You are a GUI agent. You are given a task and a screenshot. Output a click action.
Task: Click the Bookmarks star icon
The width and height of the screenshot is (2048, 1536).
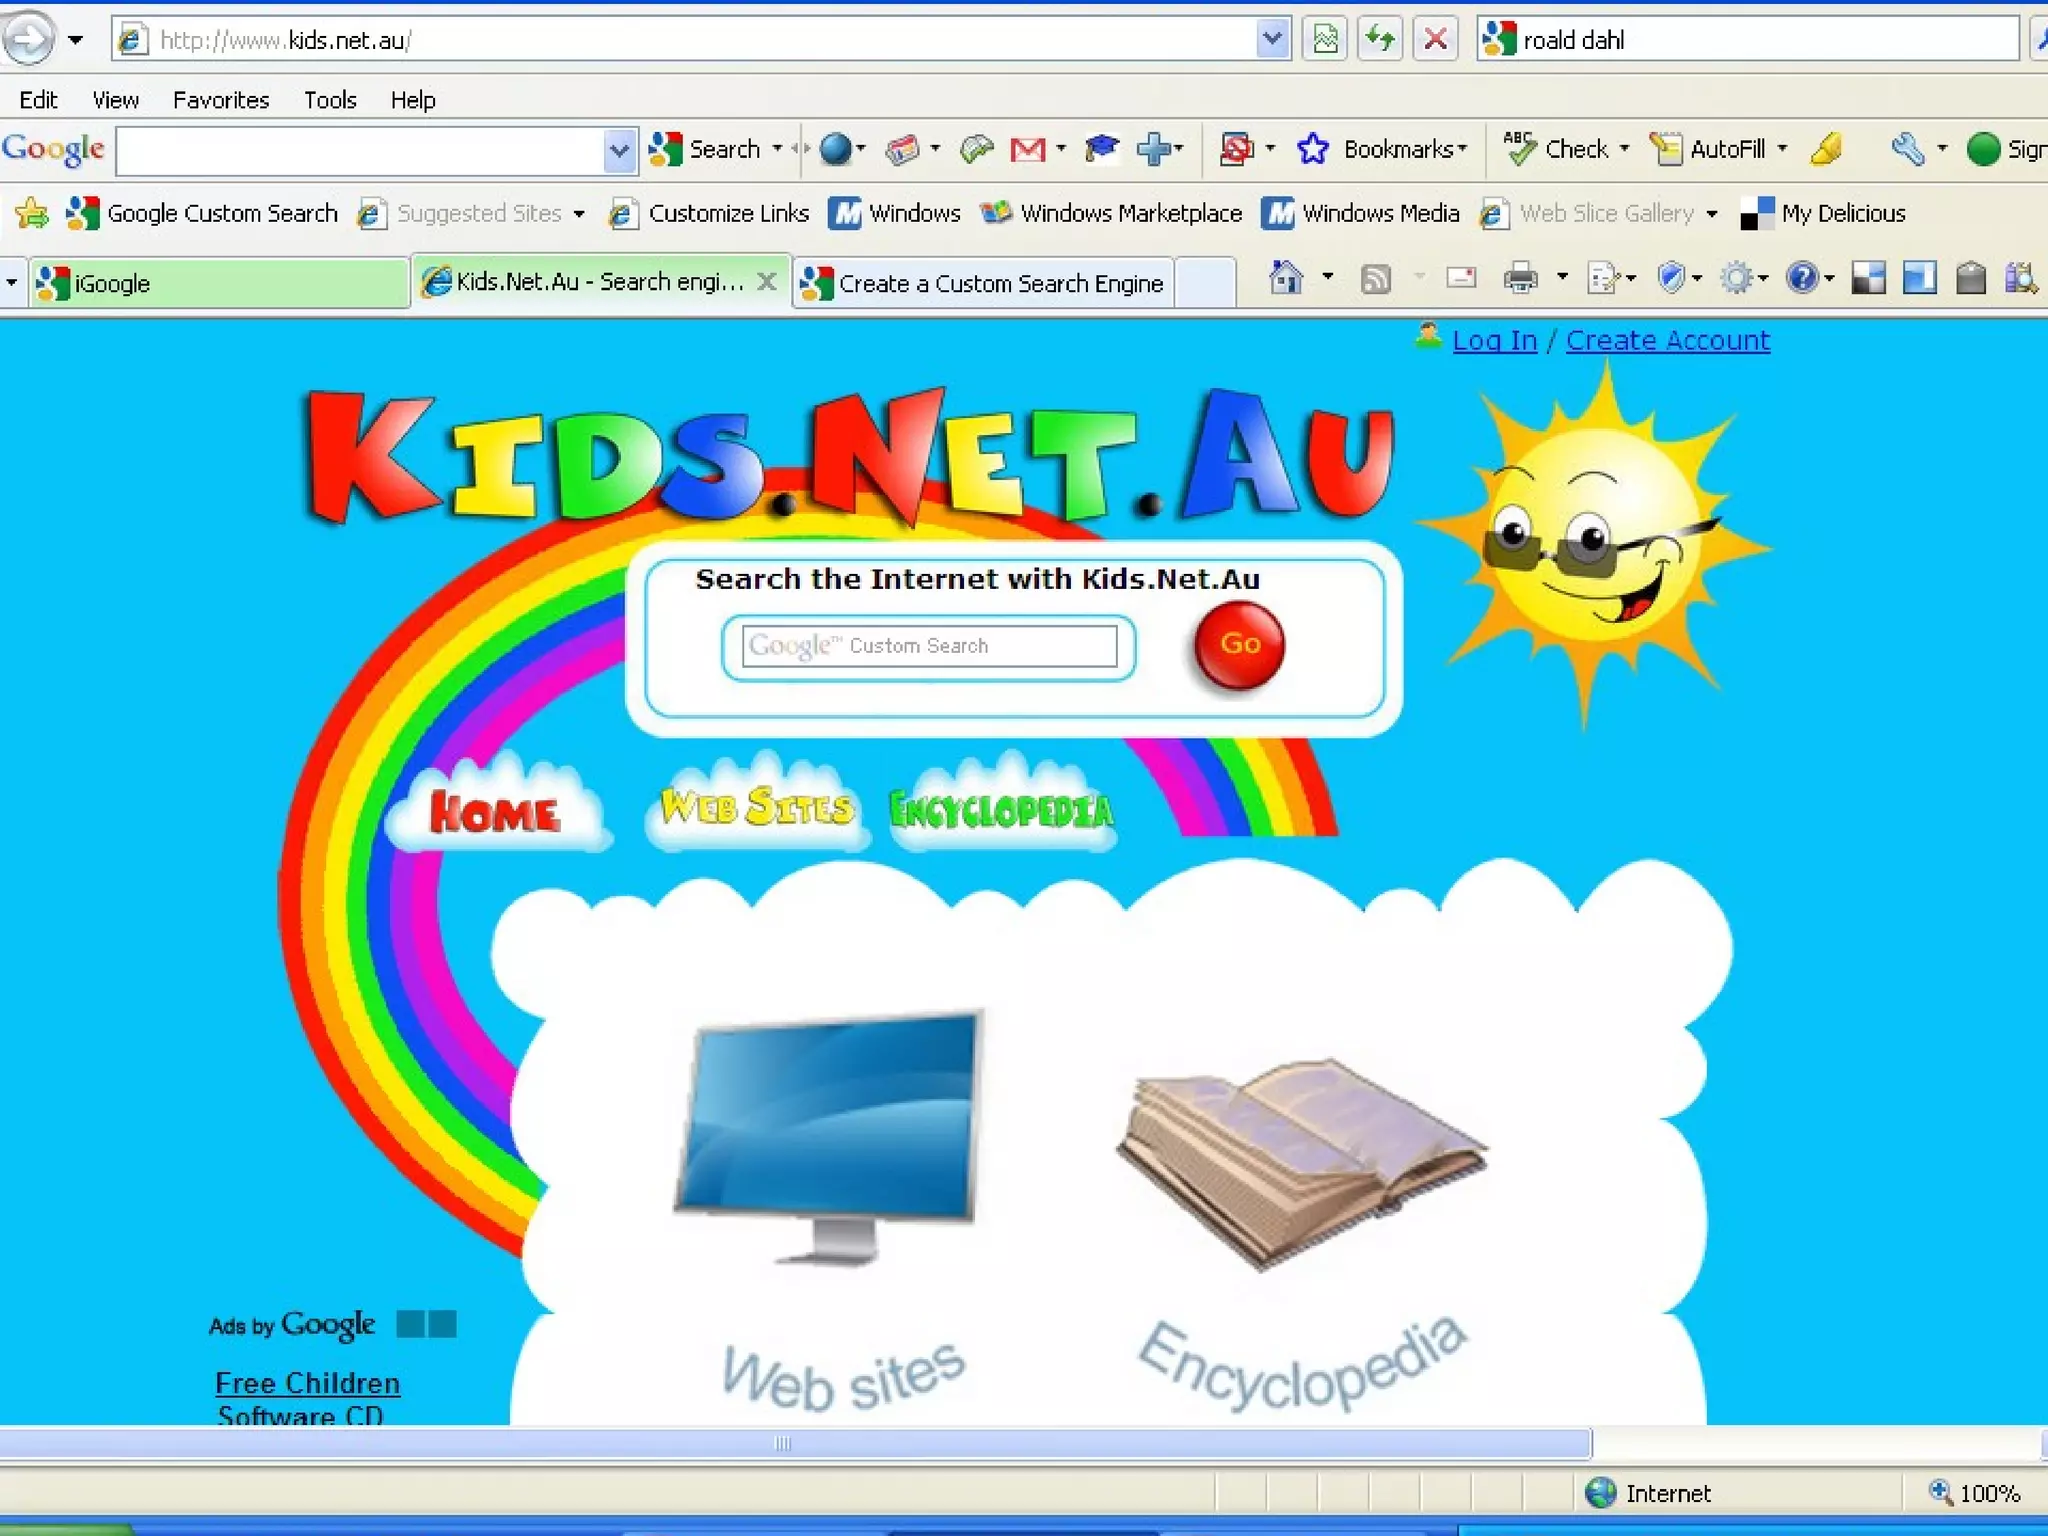click(1313, 150)
